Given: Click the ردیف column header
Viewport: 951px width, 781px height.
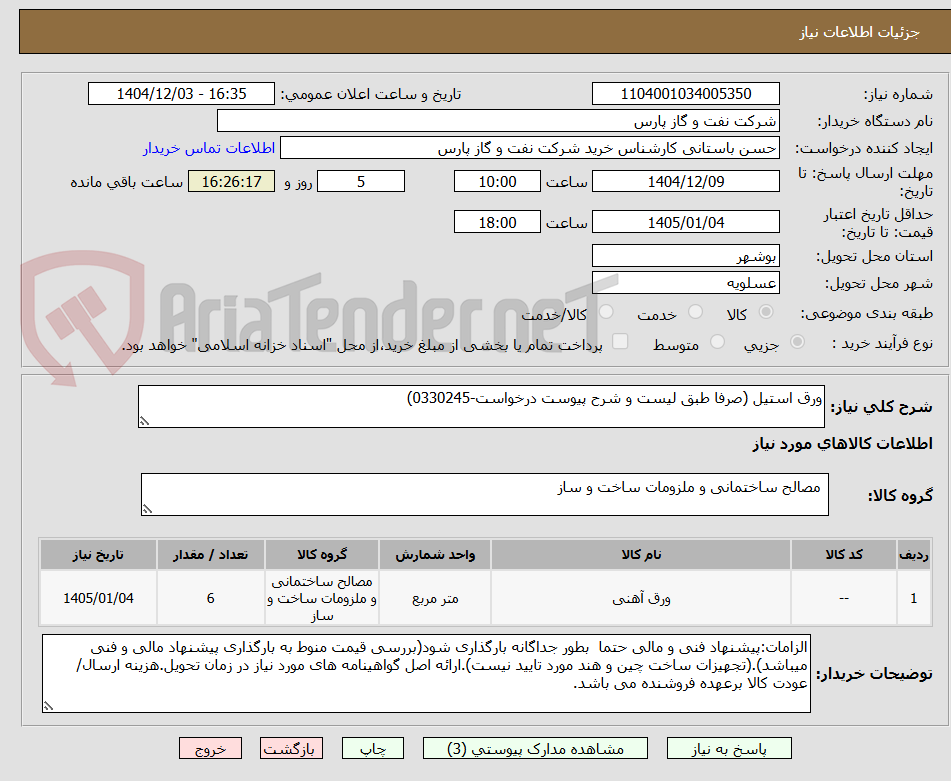Looking at the screenshot, I should click(913, 554).
